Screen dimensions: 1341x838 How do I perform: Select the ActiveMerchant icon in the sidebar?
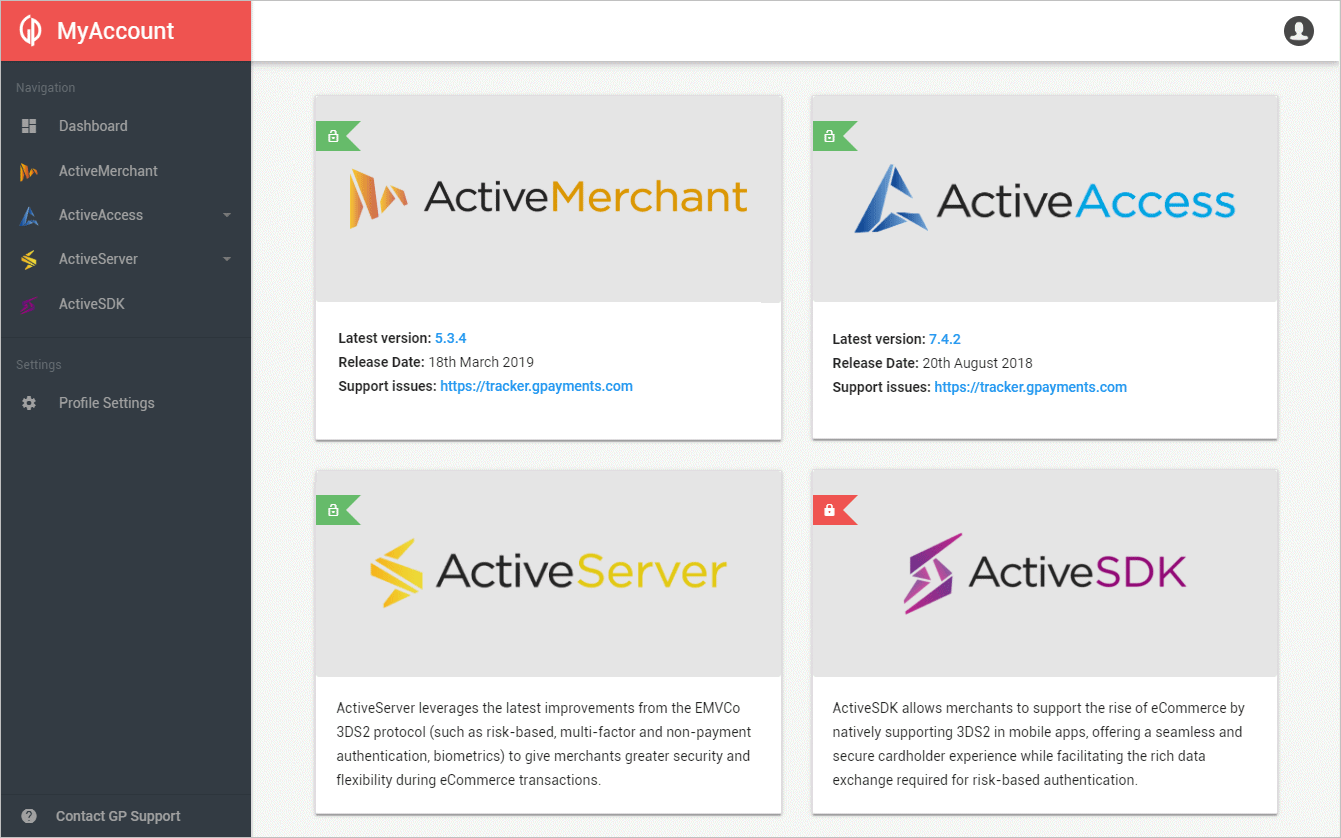pyautogui.click(x=28, y=170)
